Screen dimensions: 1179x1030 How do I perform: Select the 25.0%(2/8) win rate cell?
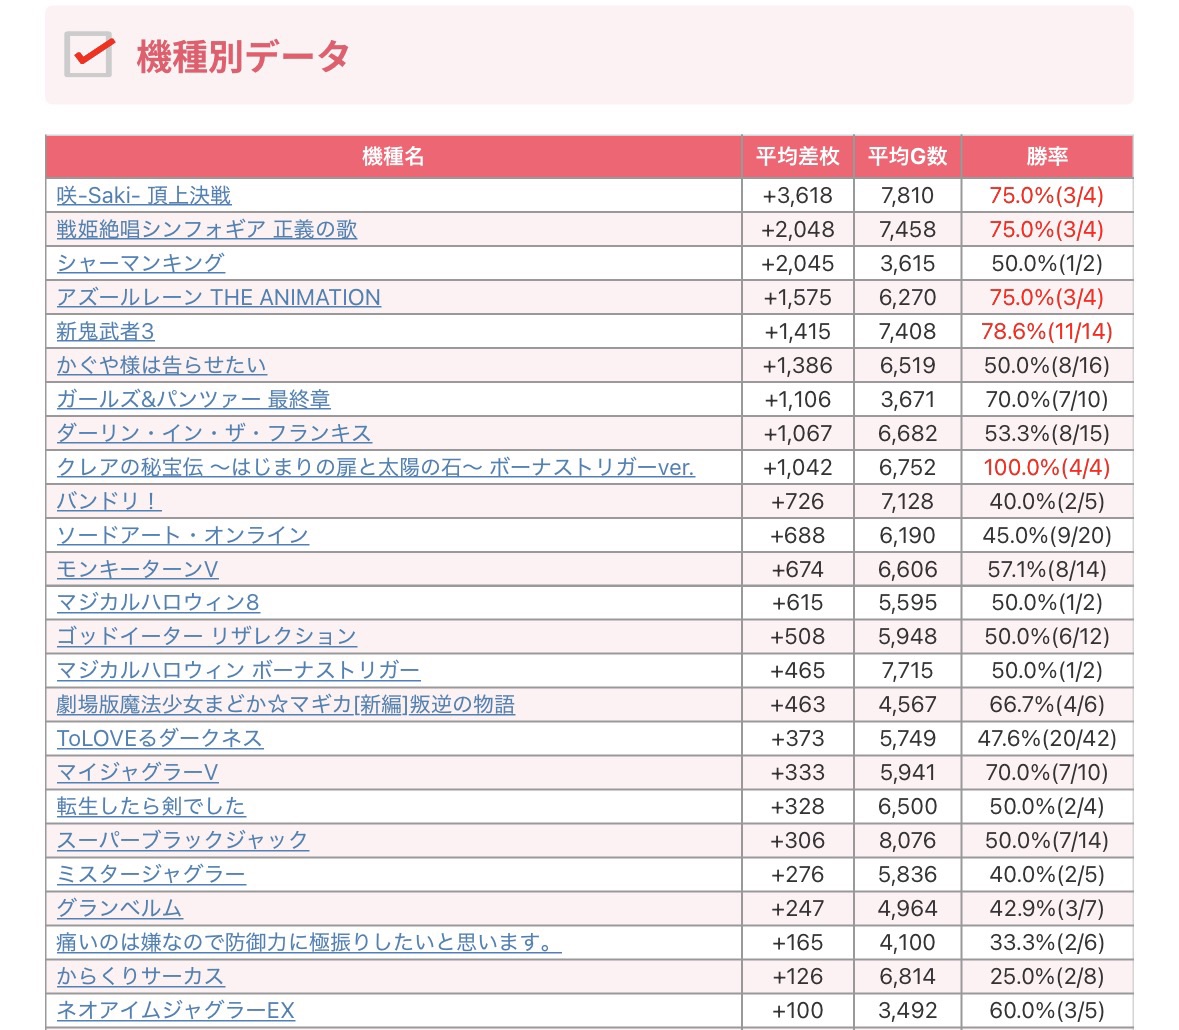[x=1047, y=977]
